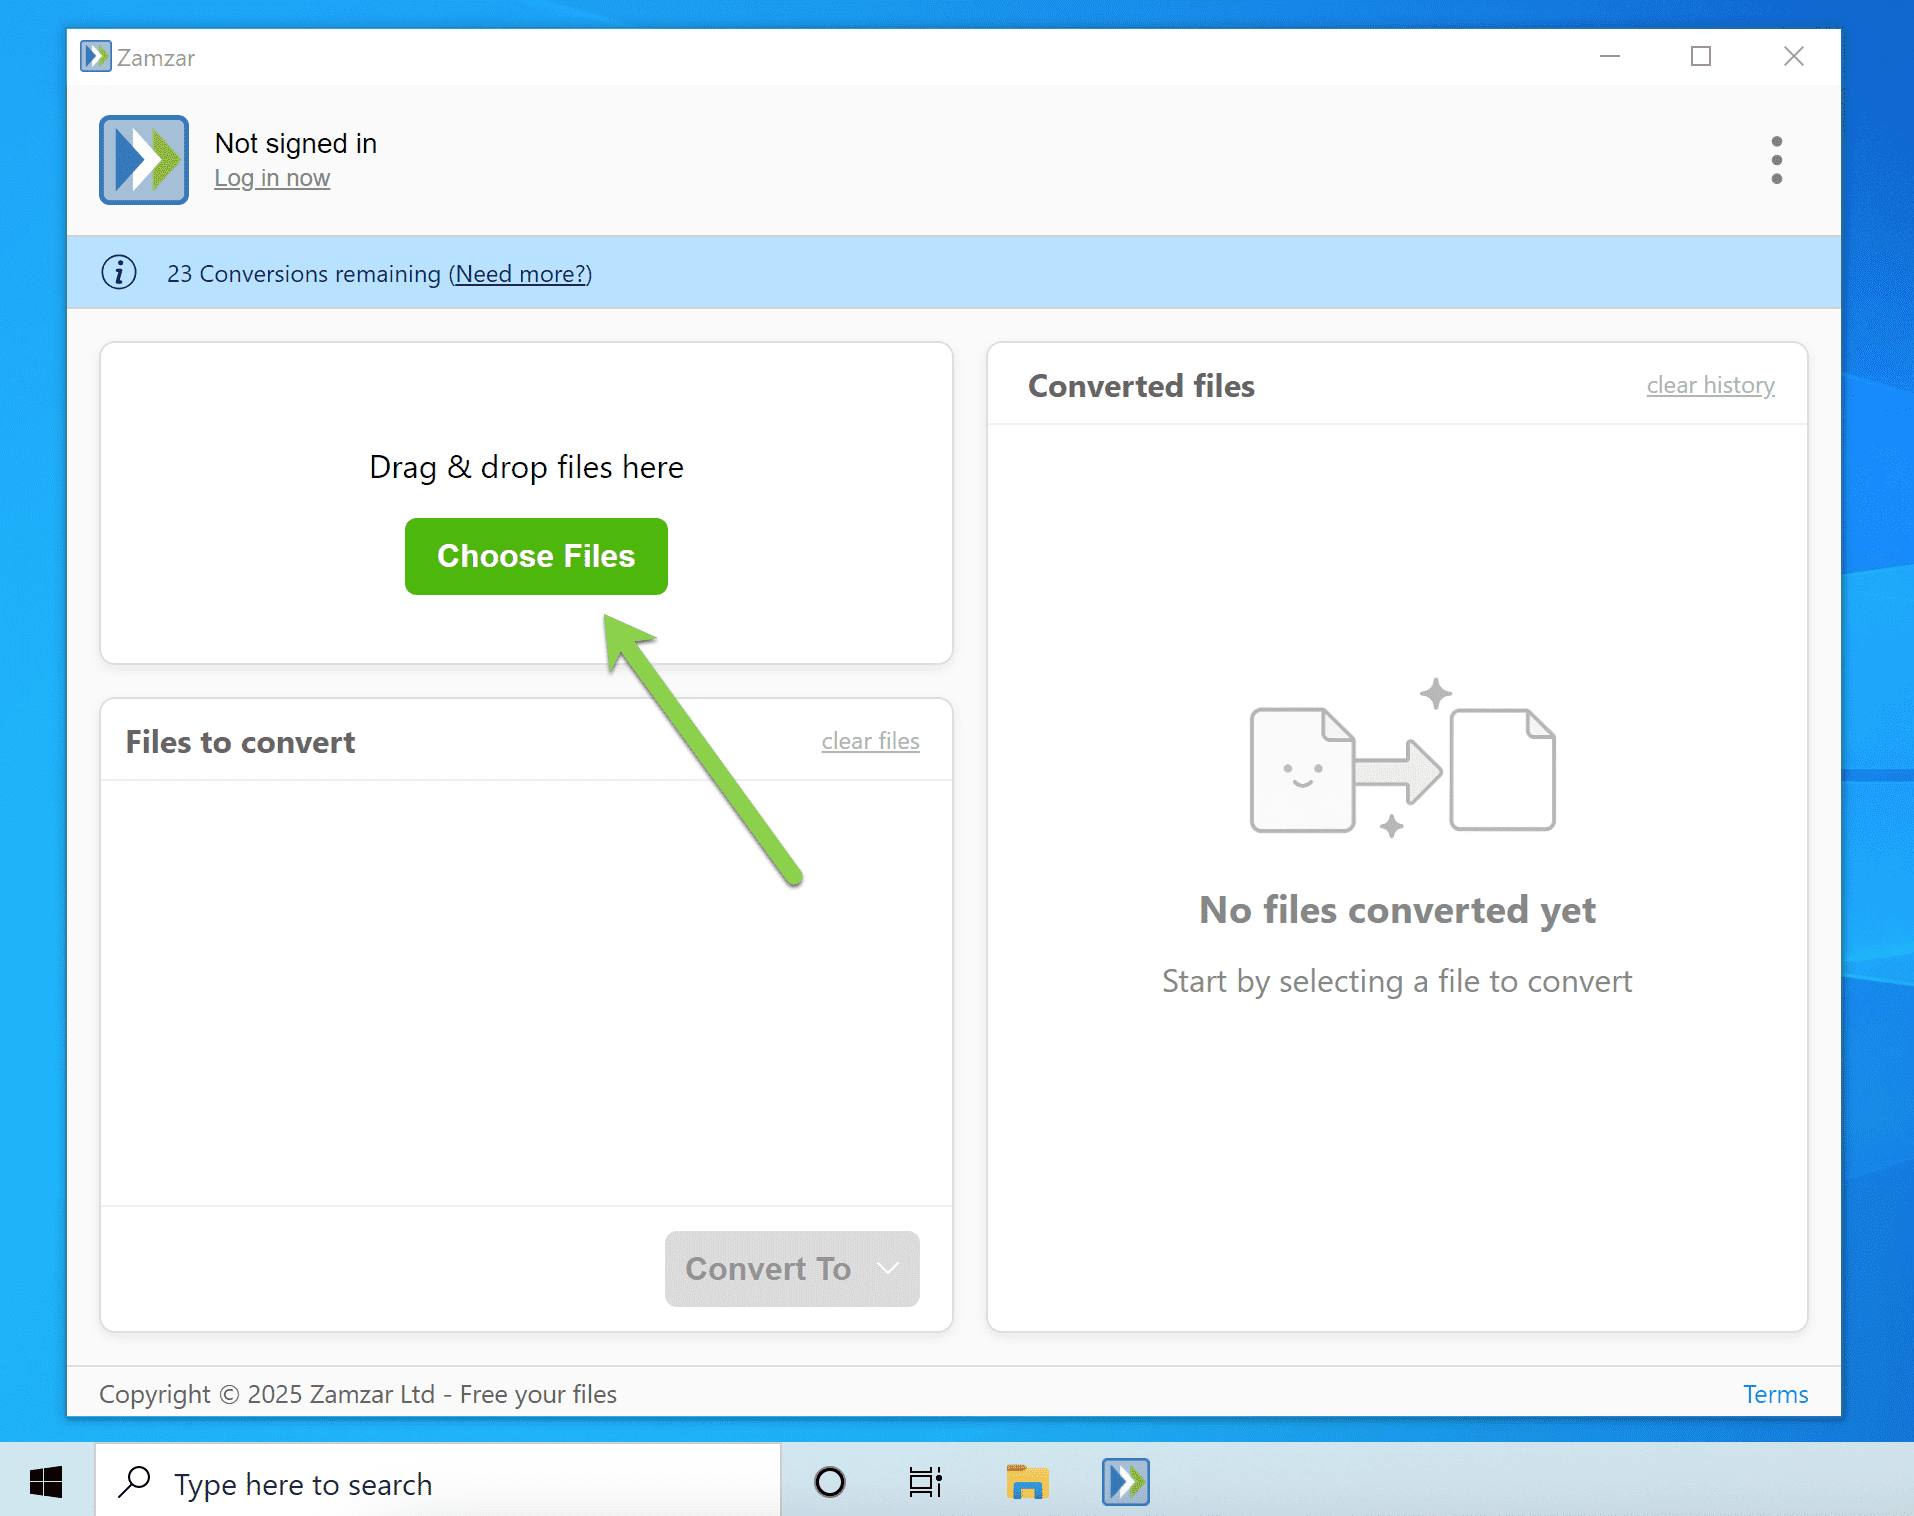Clear the converted files history
Image resolution: width=1914 pixels, height=1516 pixels.
[x=1710, y=385]
